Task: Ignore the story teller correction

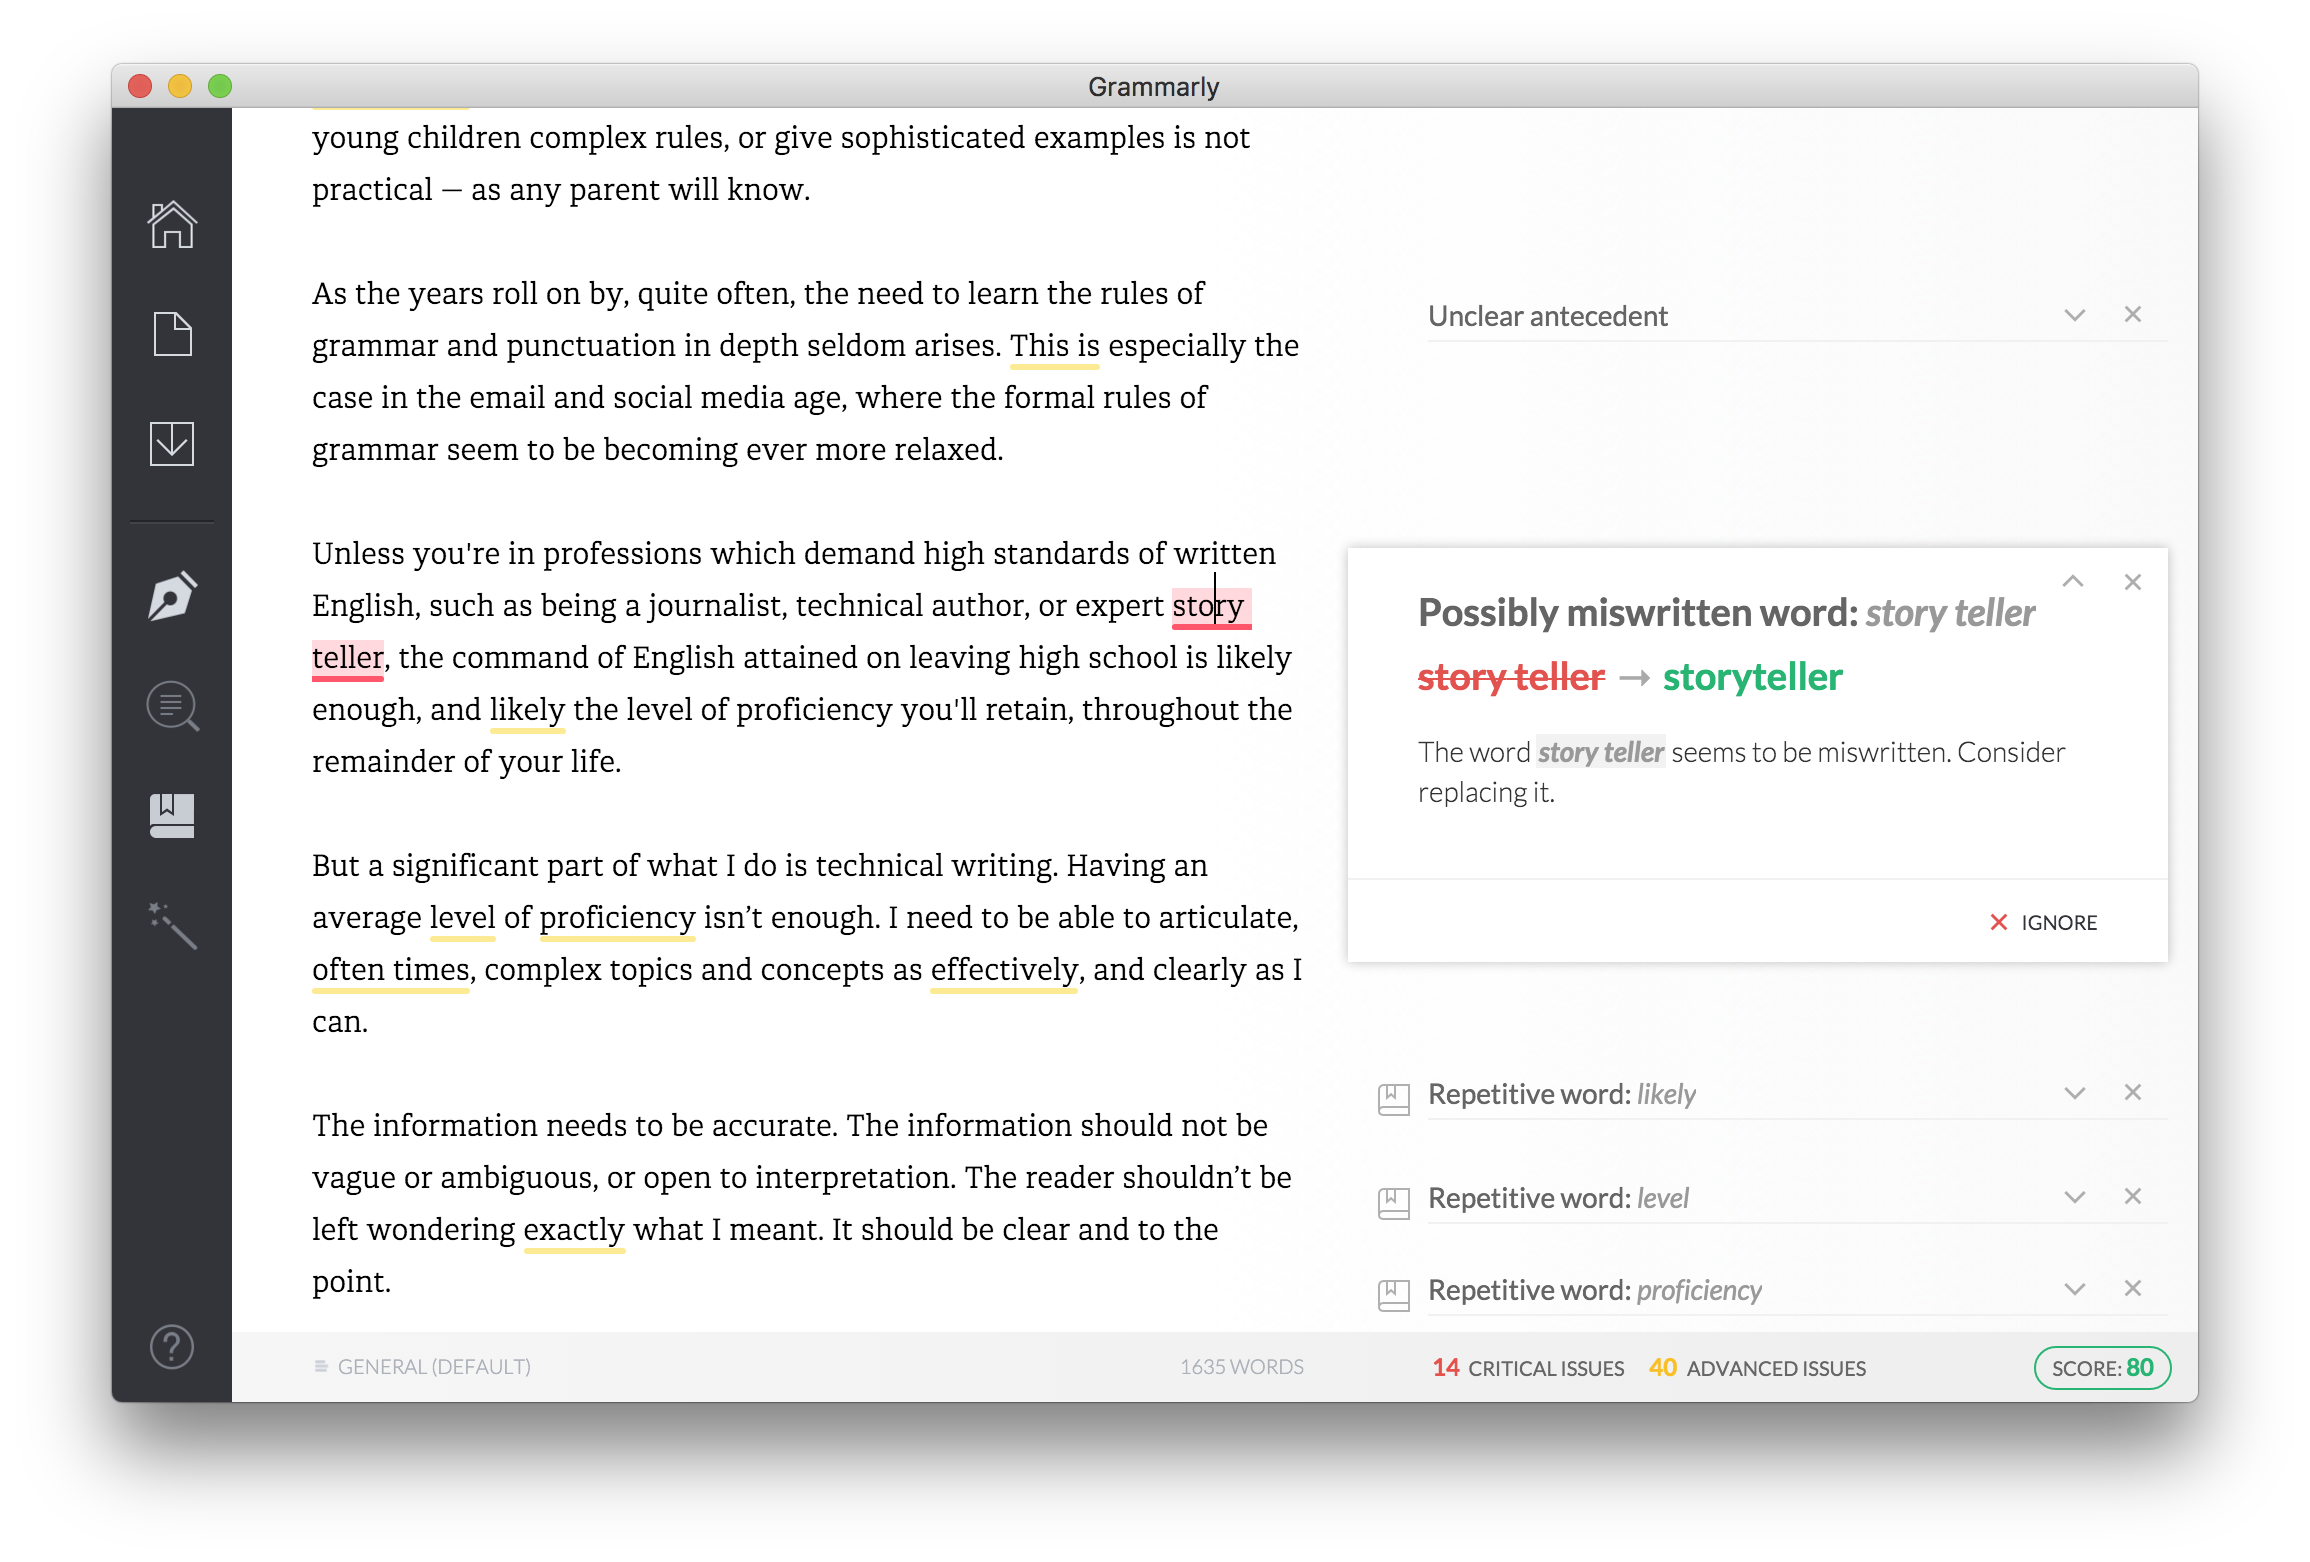Action: pyautogui.click(x=2040, y=920)
